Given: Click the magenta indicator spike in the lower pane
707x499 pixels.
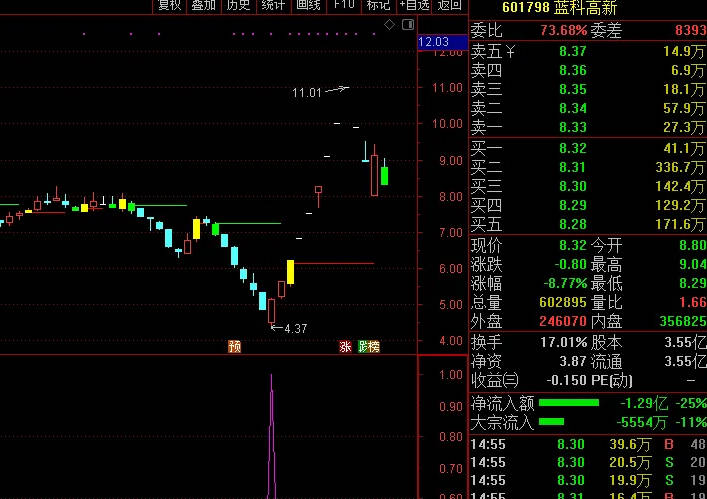Looking at the screenshot, I should tap(271, 436).
